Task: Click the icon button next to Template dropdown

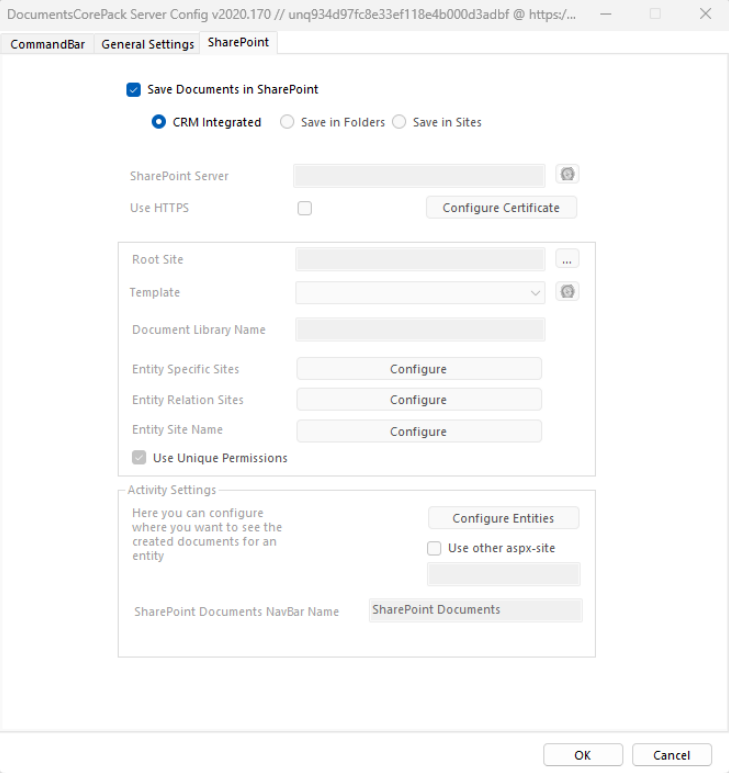Action: pyautogui.click(x=567, y=292)
